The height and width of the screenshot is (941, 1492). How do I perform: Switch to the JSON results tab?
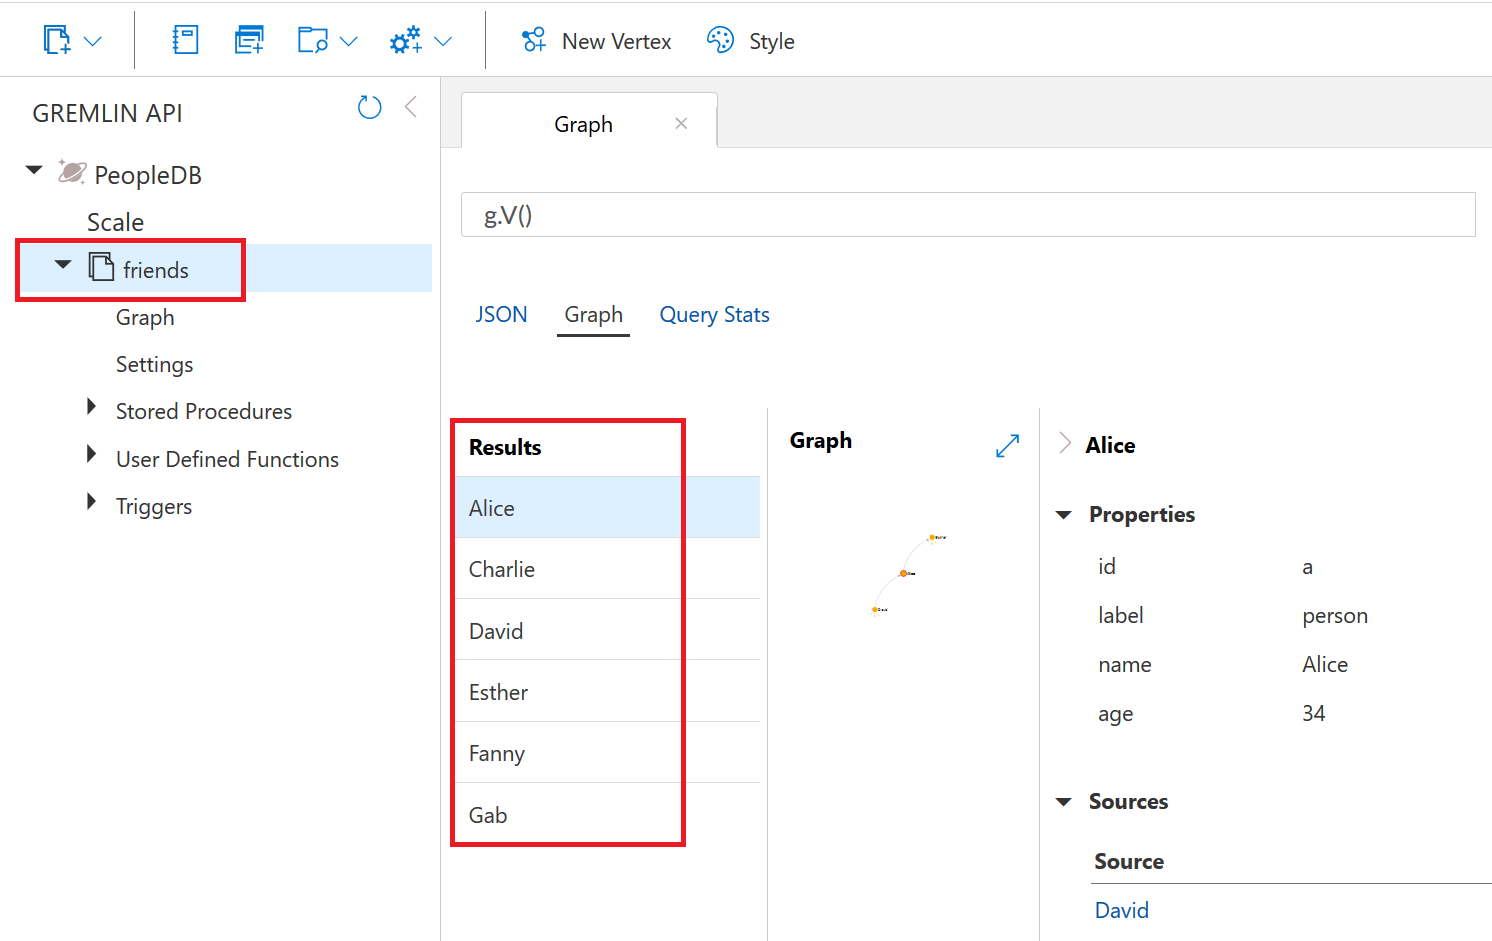[501, 315]
